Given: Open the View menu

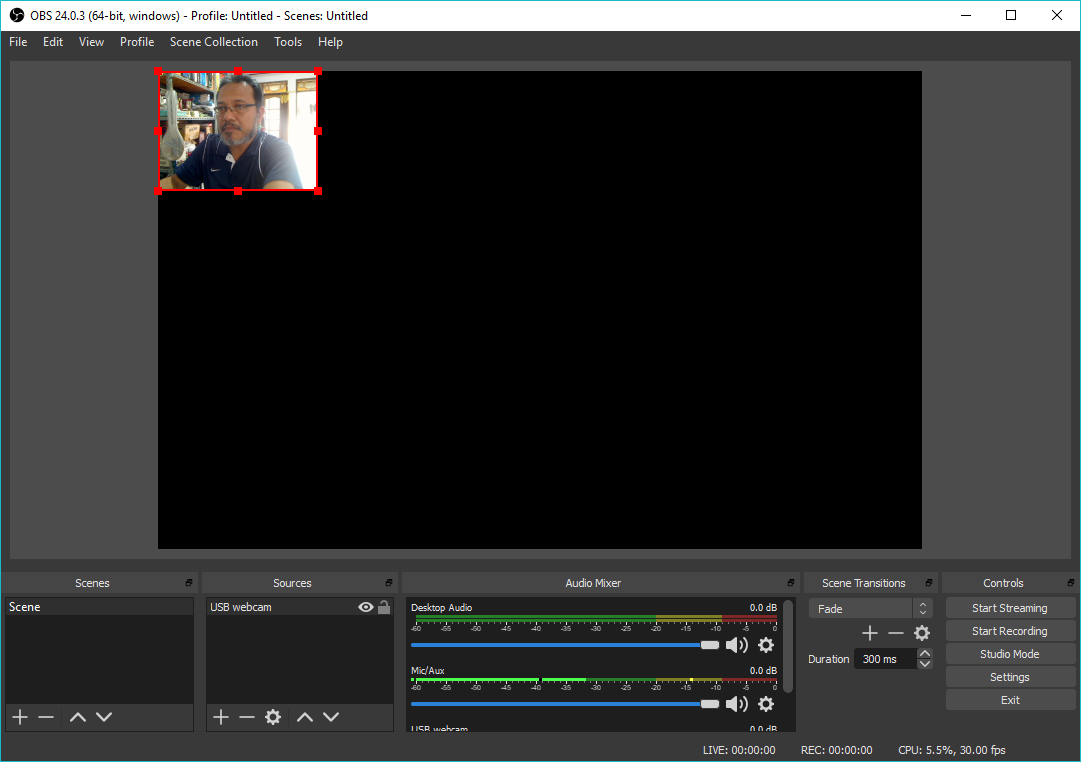Looking at the screenshot, I should (91, 42).
